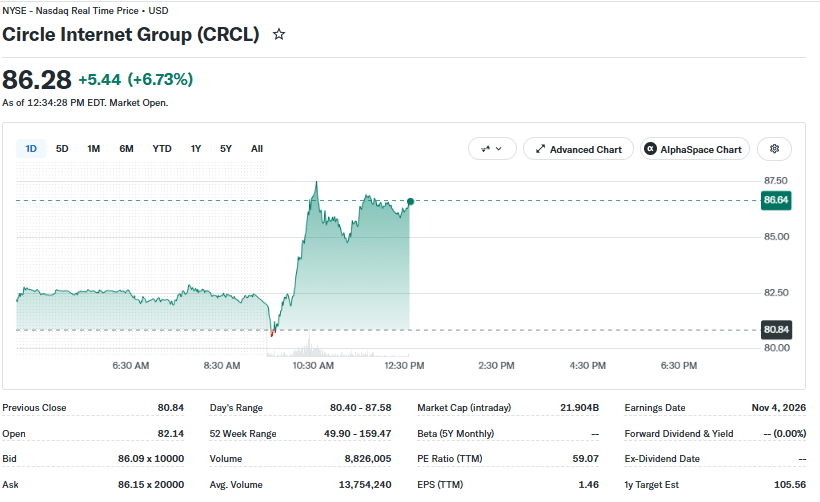Click the Open value 82.14
820x502 pixels.
pyautogui.click(x=170, y=434)
